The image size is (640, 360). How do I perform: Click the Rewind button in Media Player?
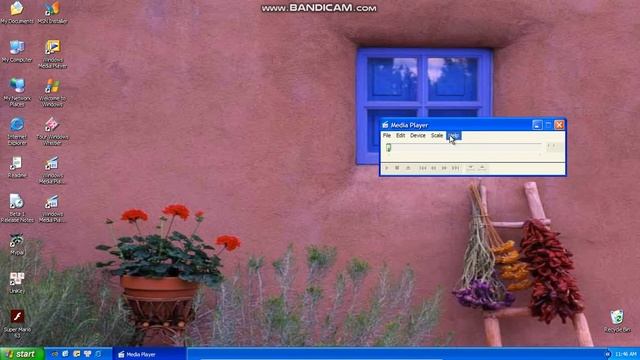tap(434, 168)
